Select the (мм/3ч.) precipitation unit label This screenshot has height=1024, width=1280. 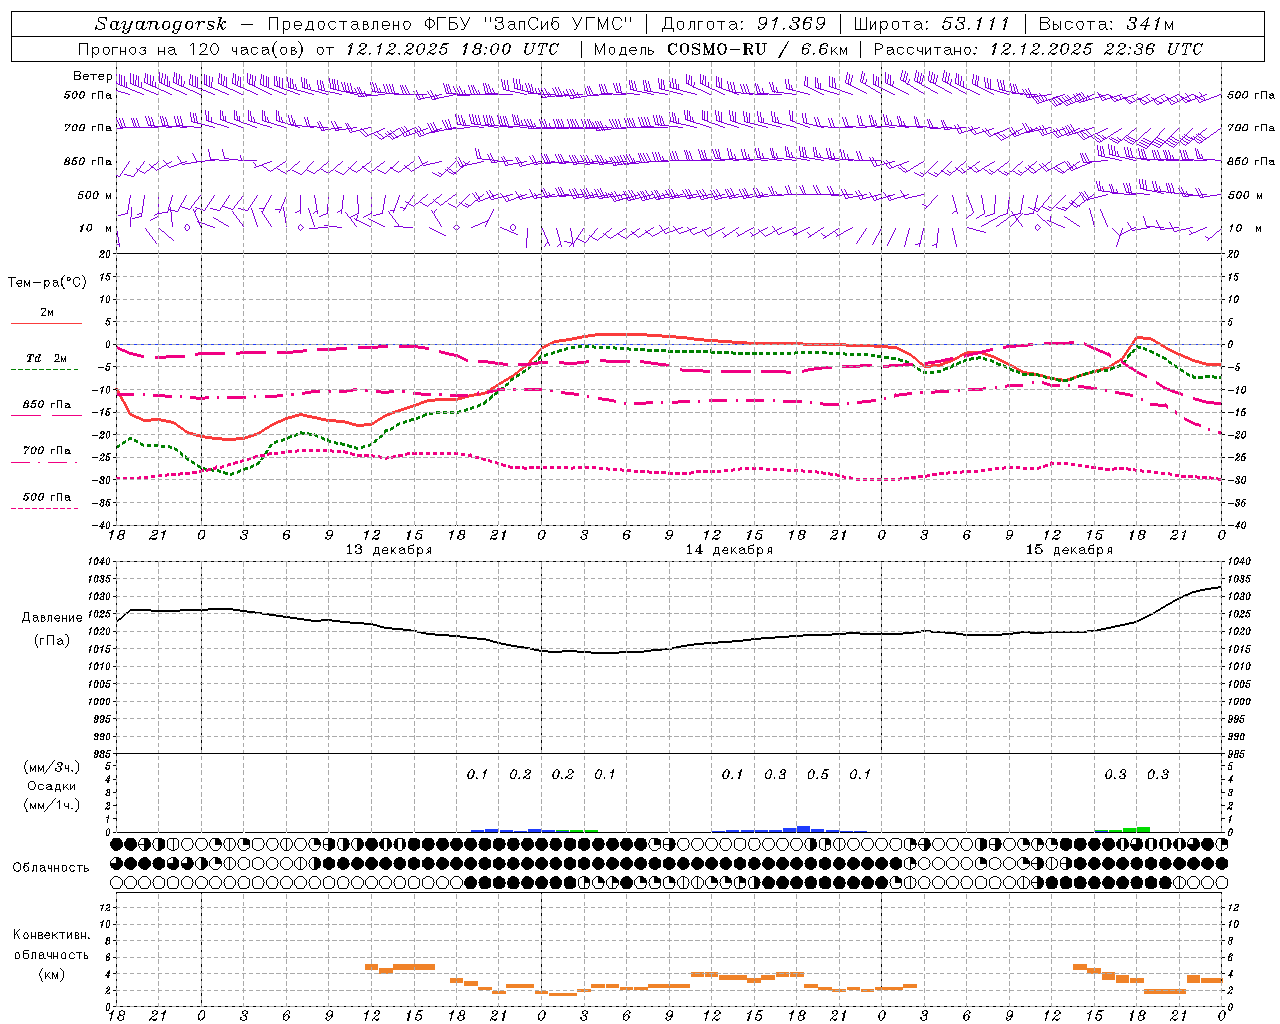click(x=52, y=768)
